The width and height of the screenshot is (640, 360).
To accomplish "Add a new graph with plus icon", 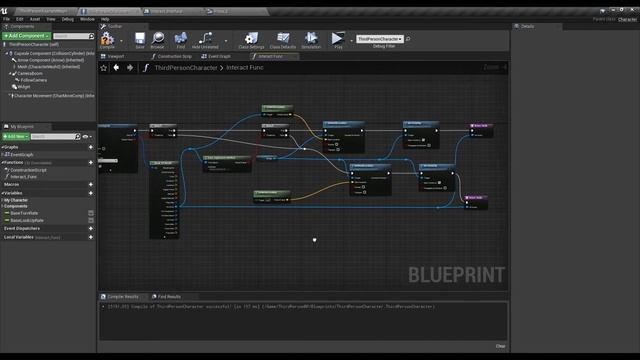I will coord(91,147).
